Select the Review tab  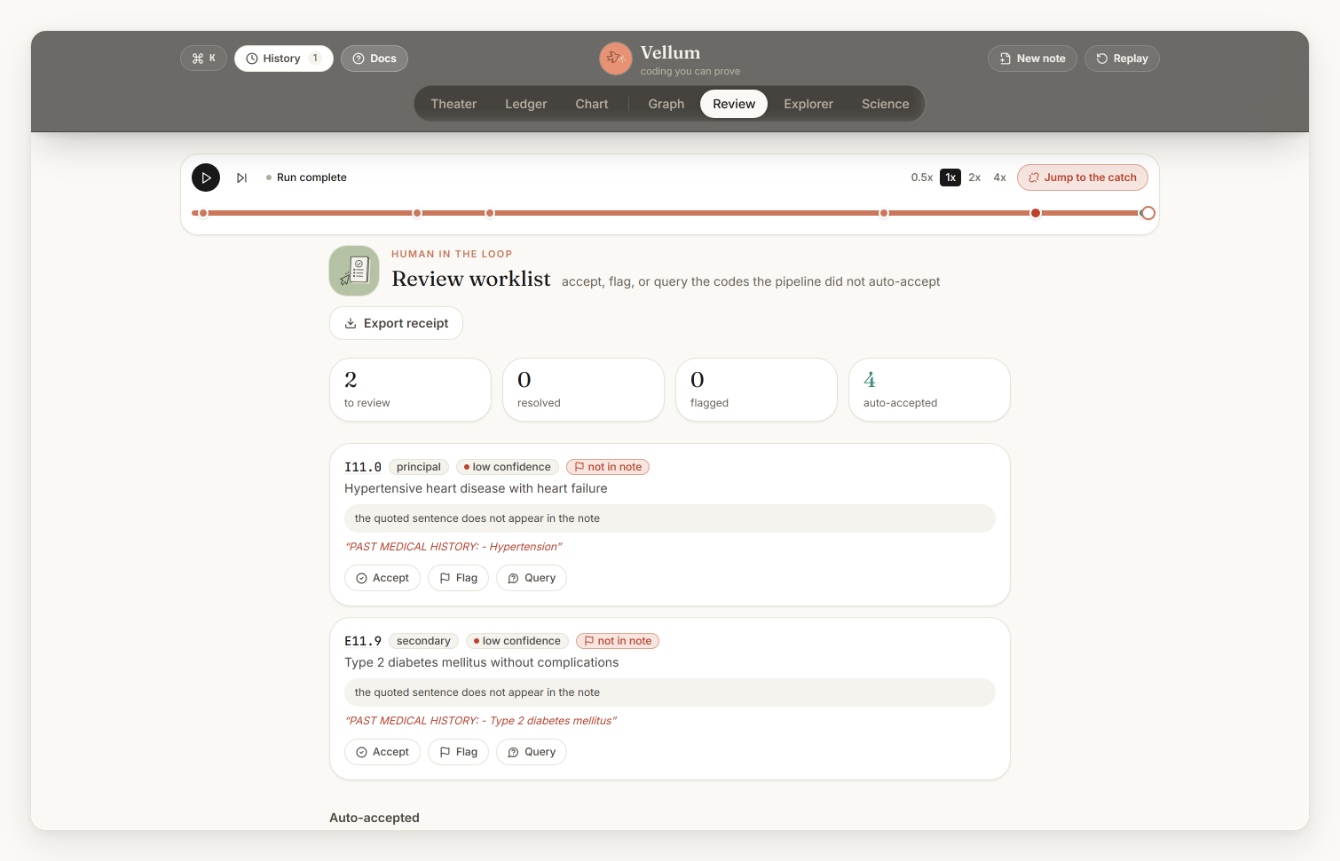pos(734,104)
